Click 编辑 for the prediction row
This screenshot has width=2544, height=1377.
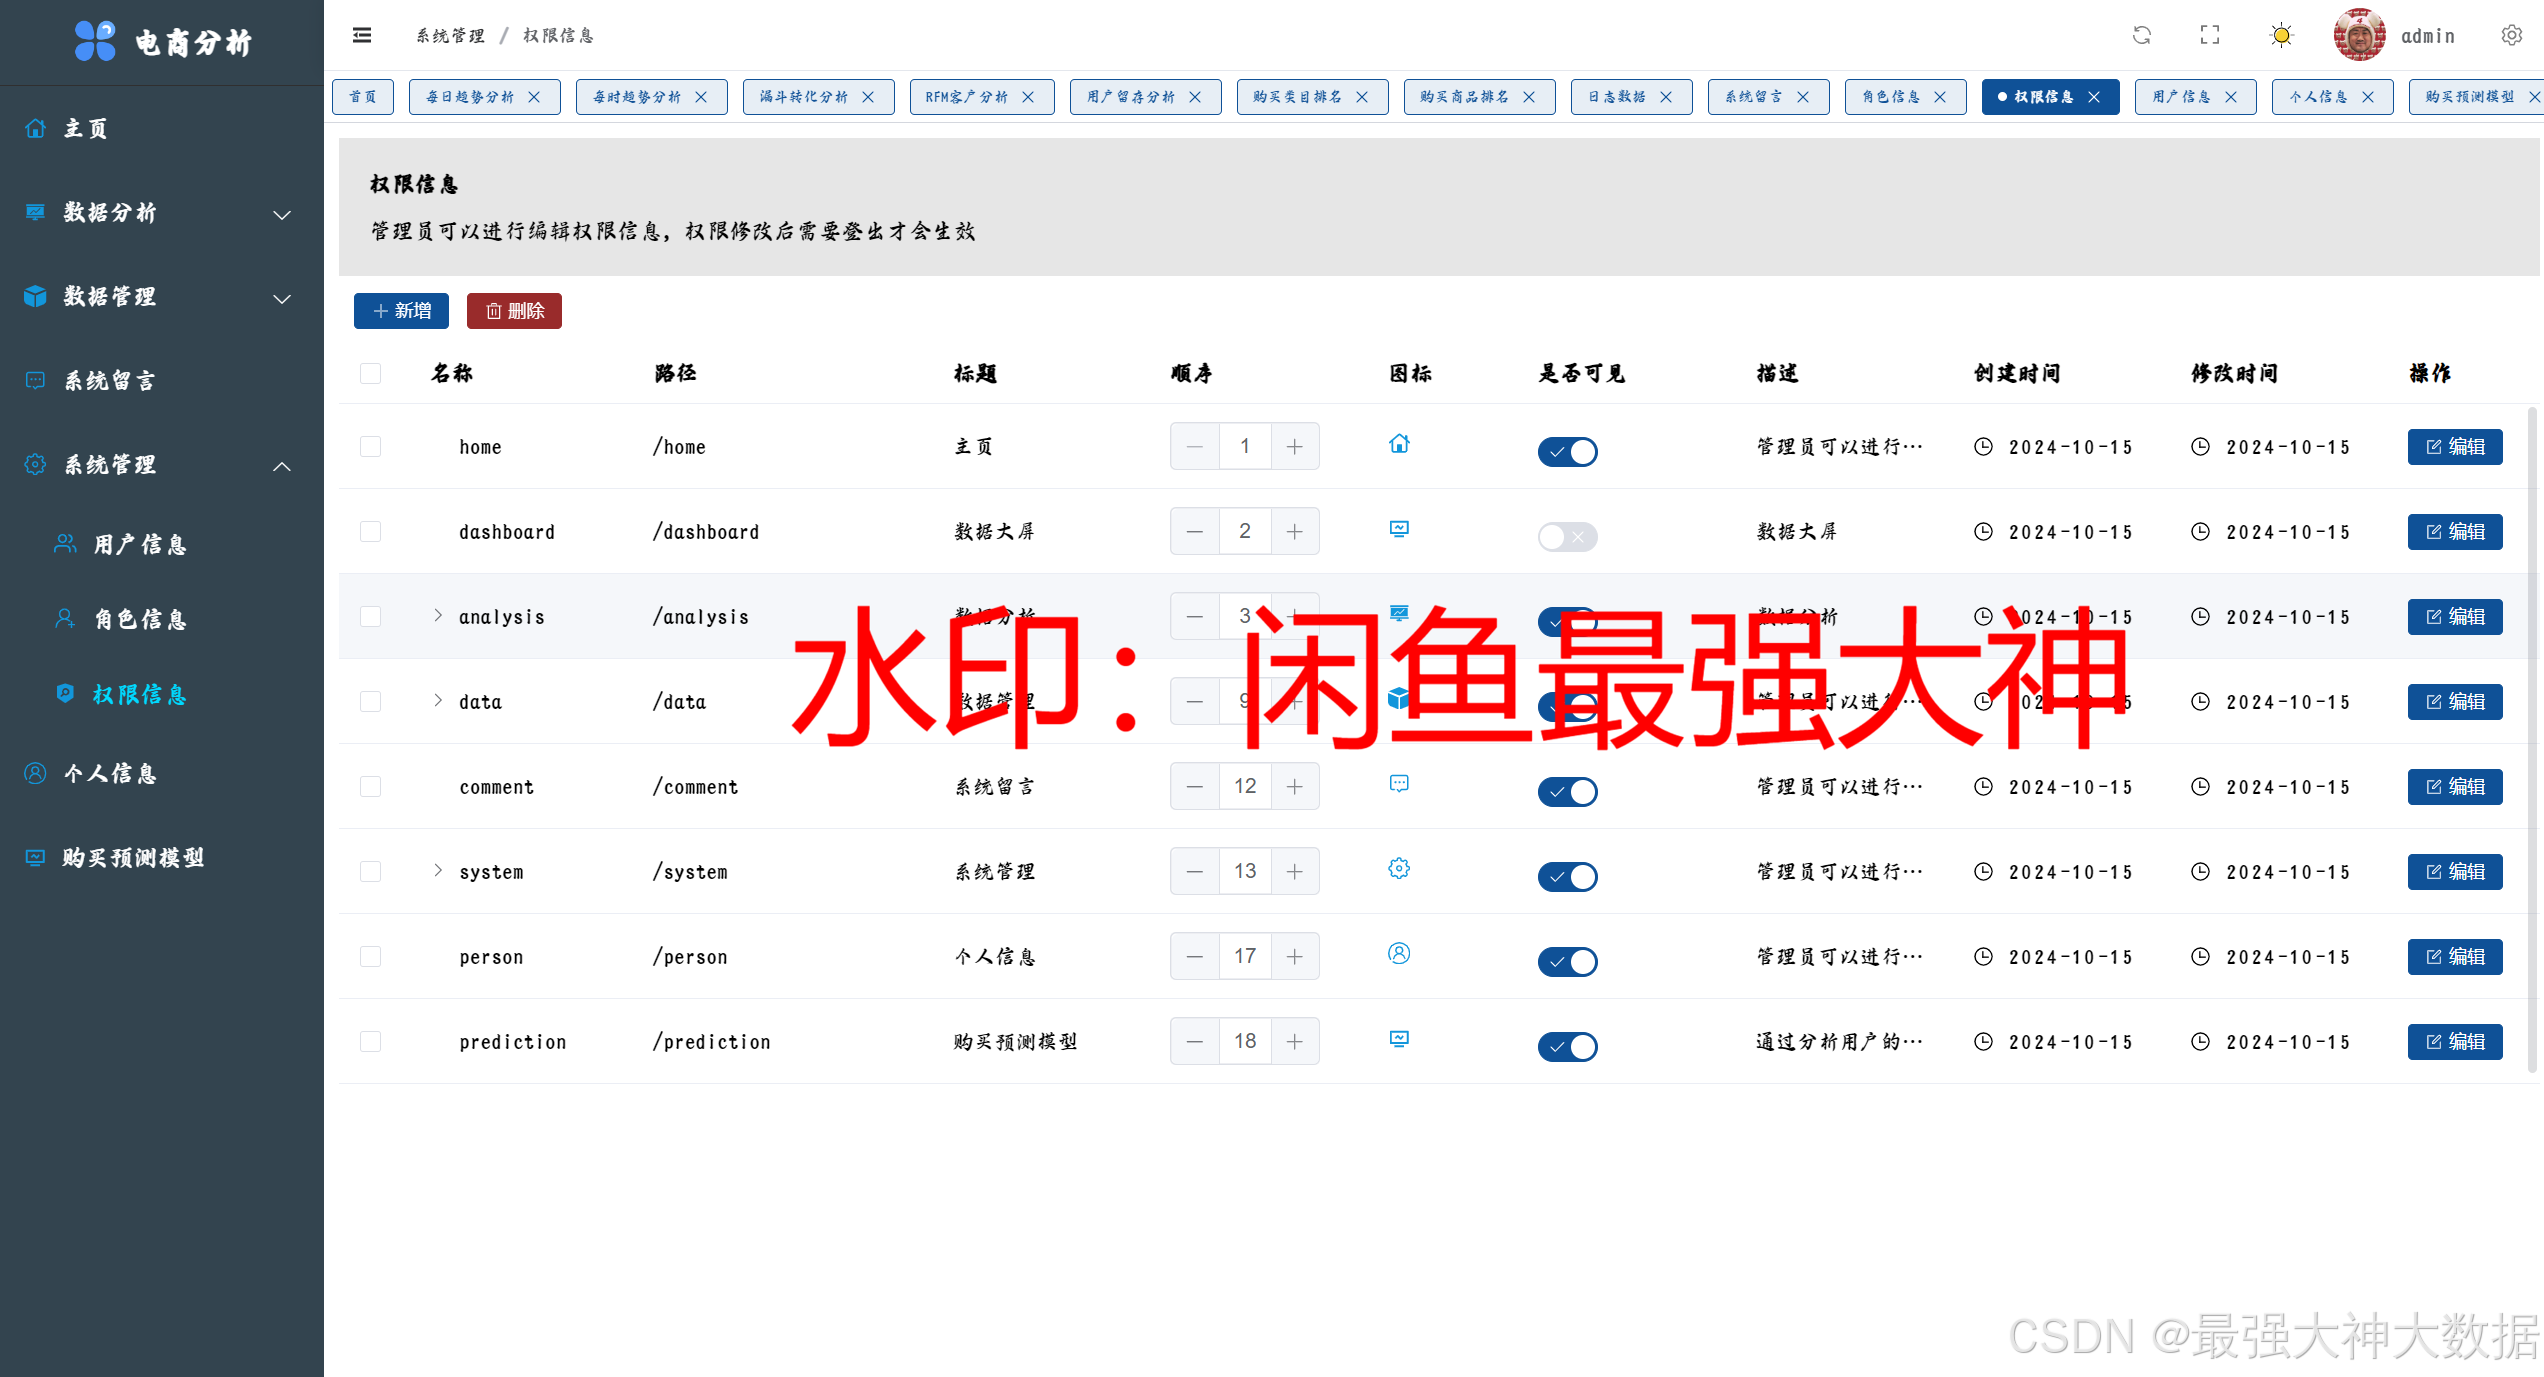tap(2455, 1042)
